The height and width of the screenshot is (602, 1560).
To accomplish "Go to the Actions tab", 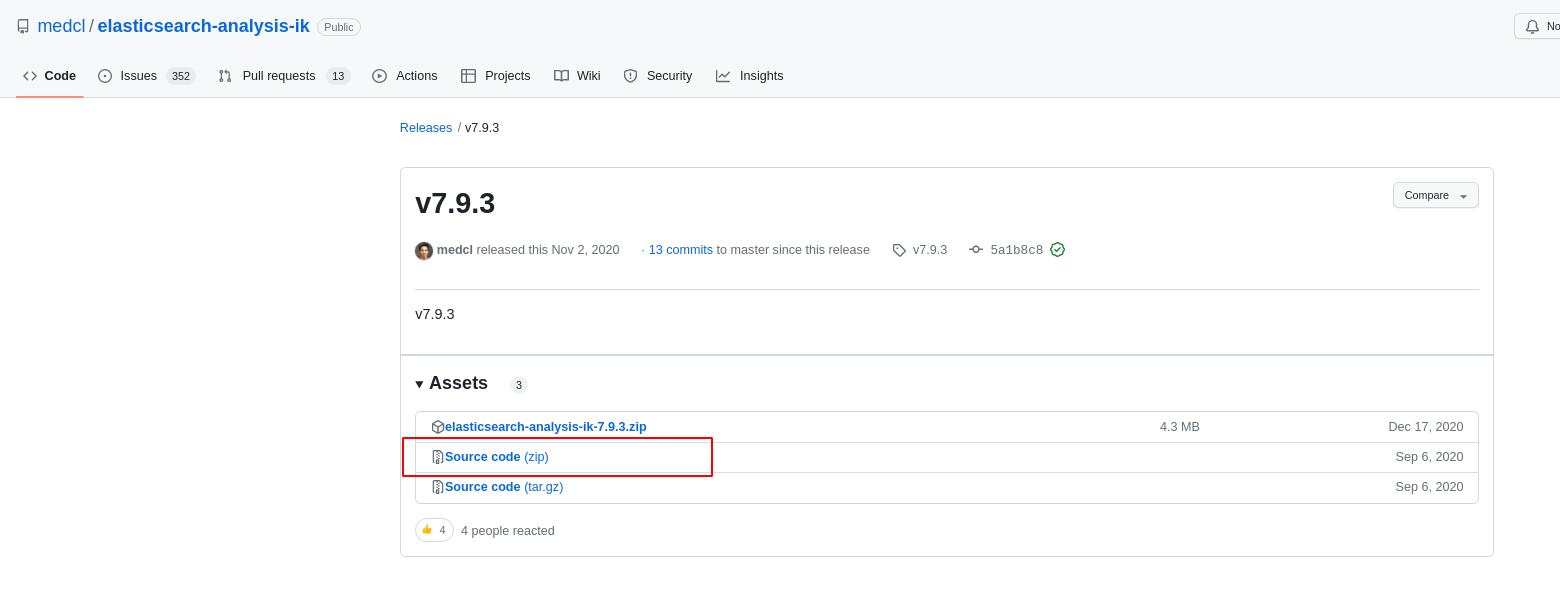I will pos(404,76).
